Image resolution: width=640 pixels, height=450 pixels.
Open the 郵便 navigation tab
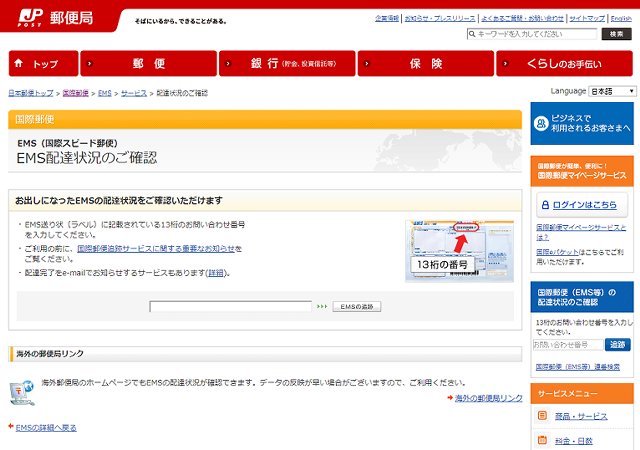(x=148, y=64)
